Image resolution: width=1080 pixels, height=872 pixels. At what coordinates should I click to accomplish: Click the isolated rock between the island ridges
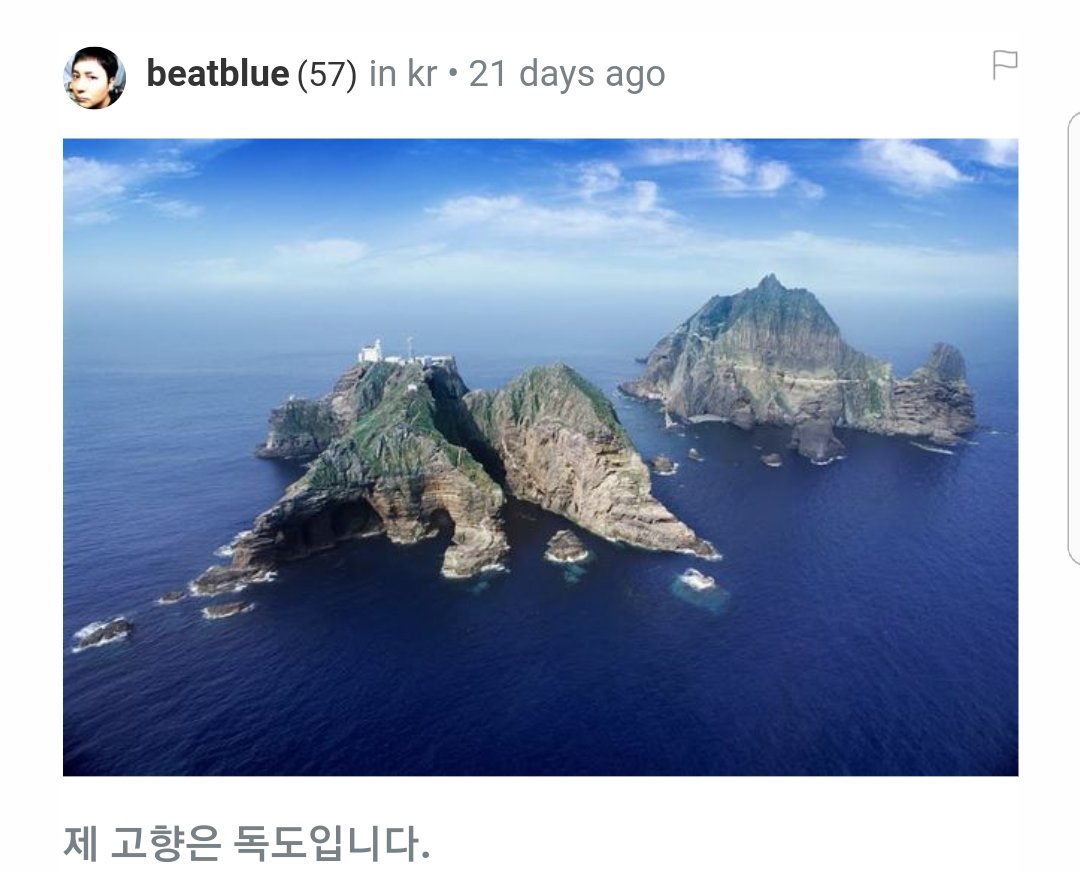point(566,546)
